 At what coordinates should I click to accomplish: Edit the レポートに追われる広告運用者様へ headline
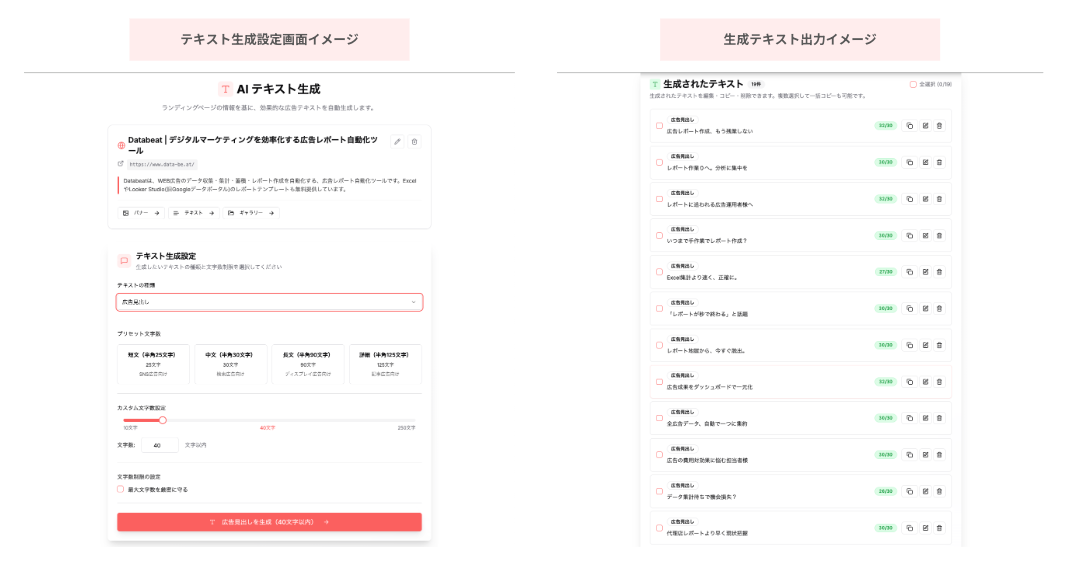(925, 199)
